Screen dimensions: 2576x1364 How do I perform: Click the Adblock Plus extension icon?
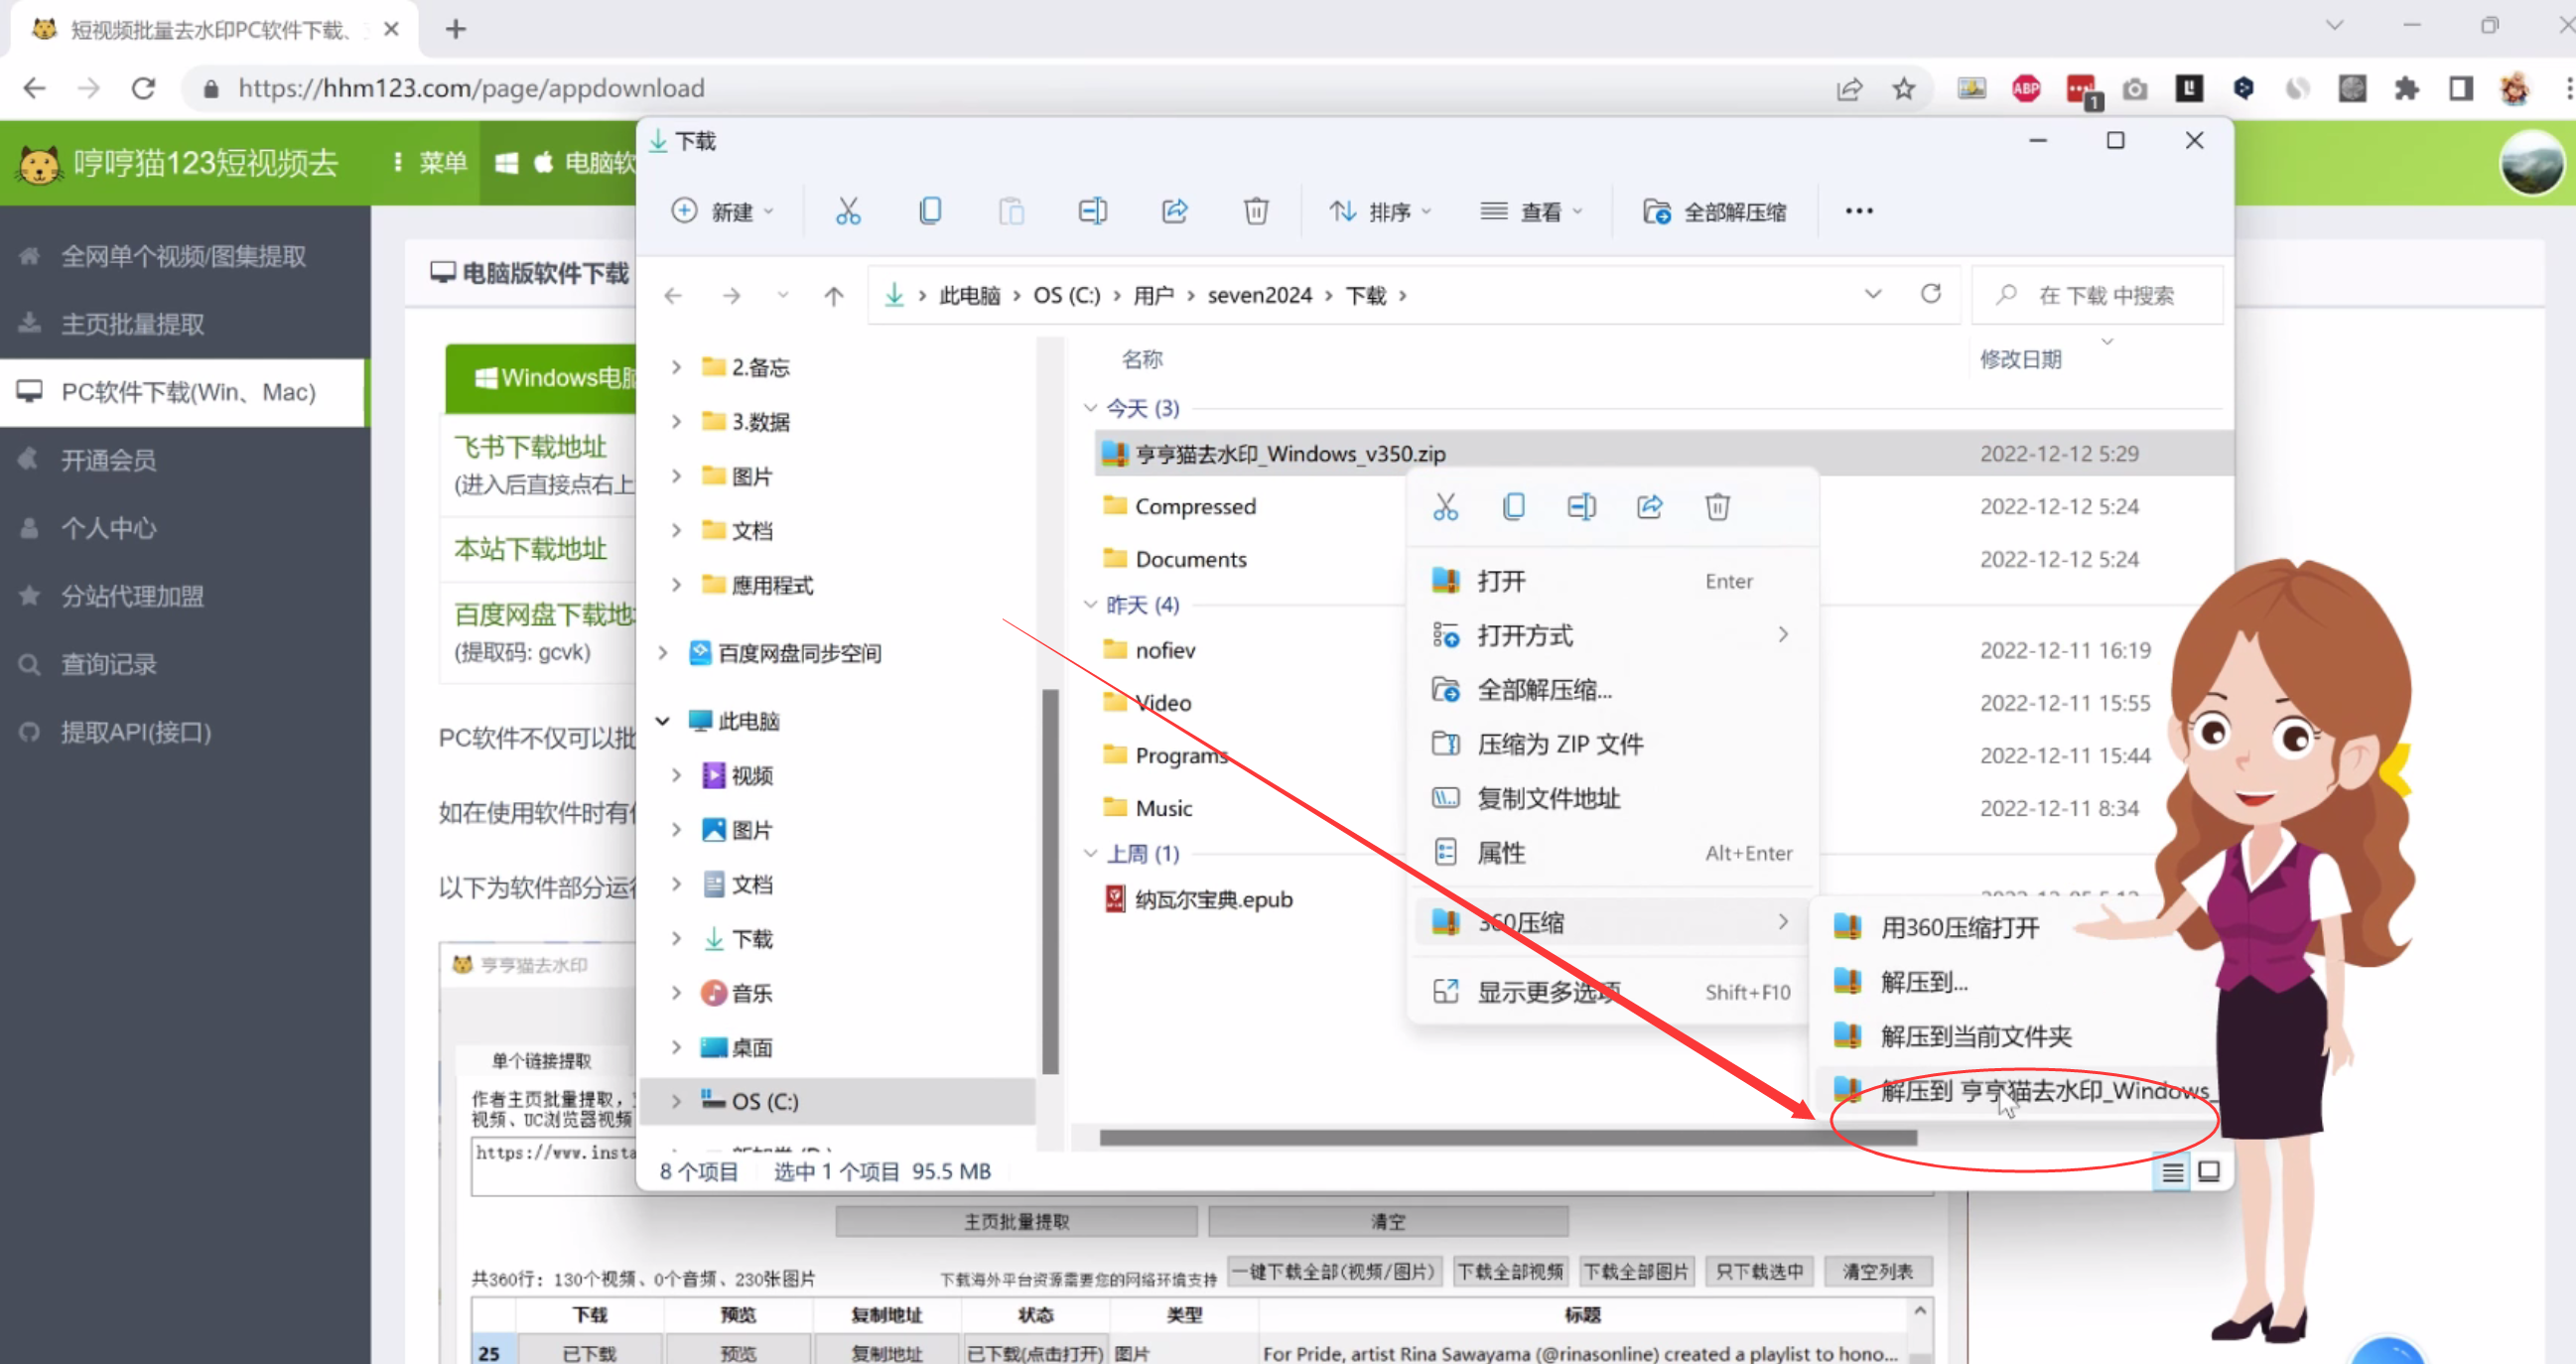[2026, 89]
